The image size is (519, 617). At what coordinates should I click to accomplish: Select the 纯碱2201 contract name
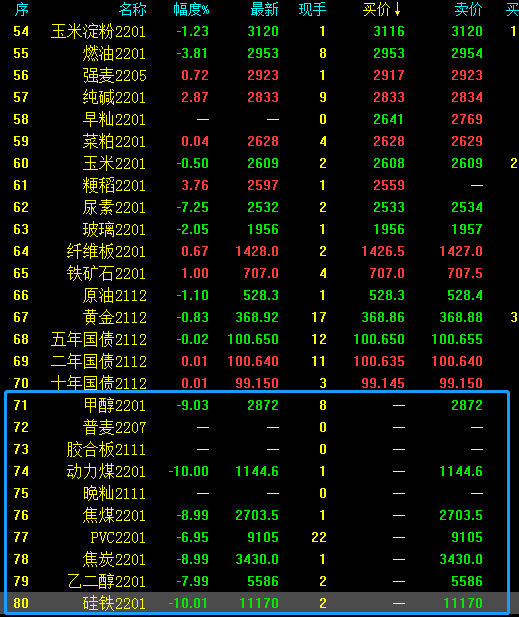114,98
